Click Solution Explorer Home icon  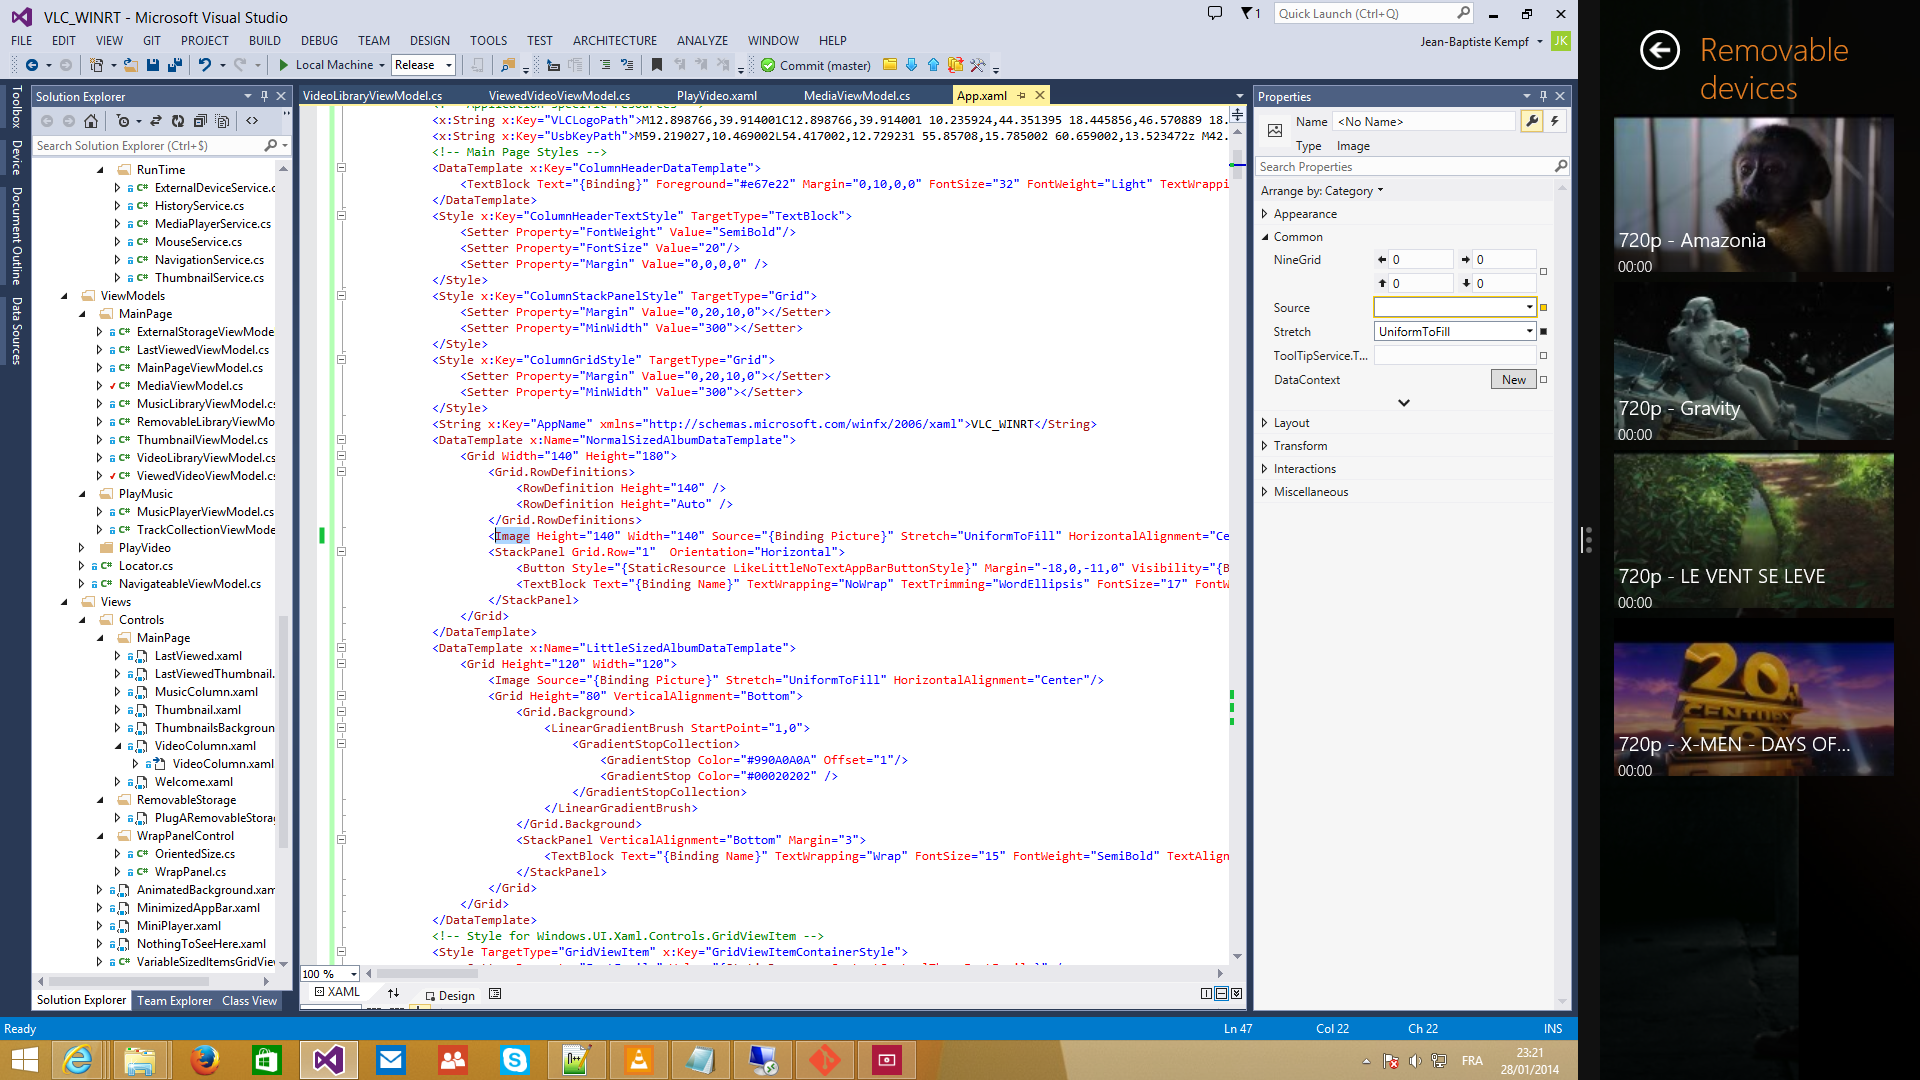coord(91,121)
